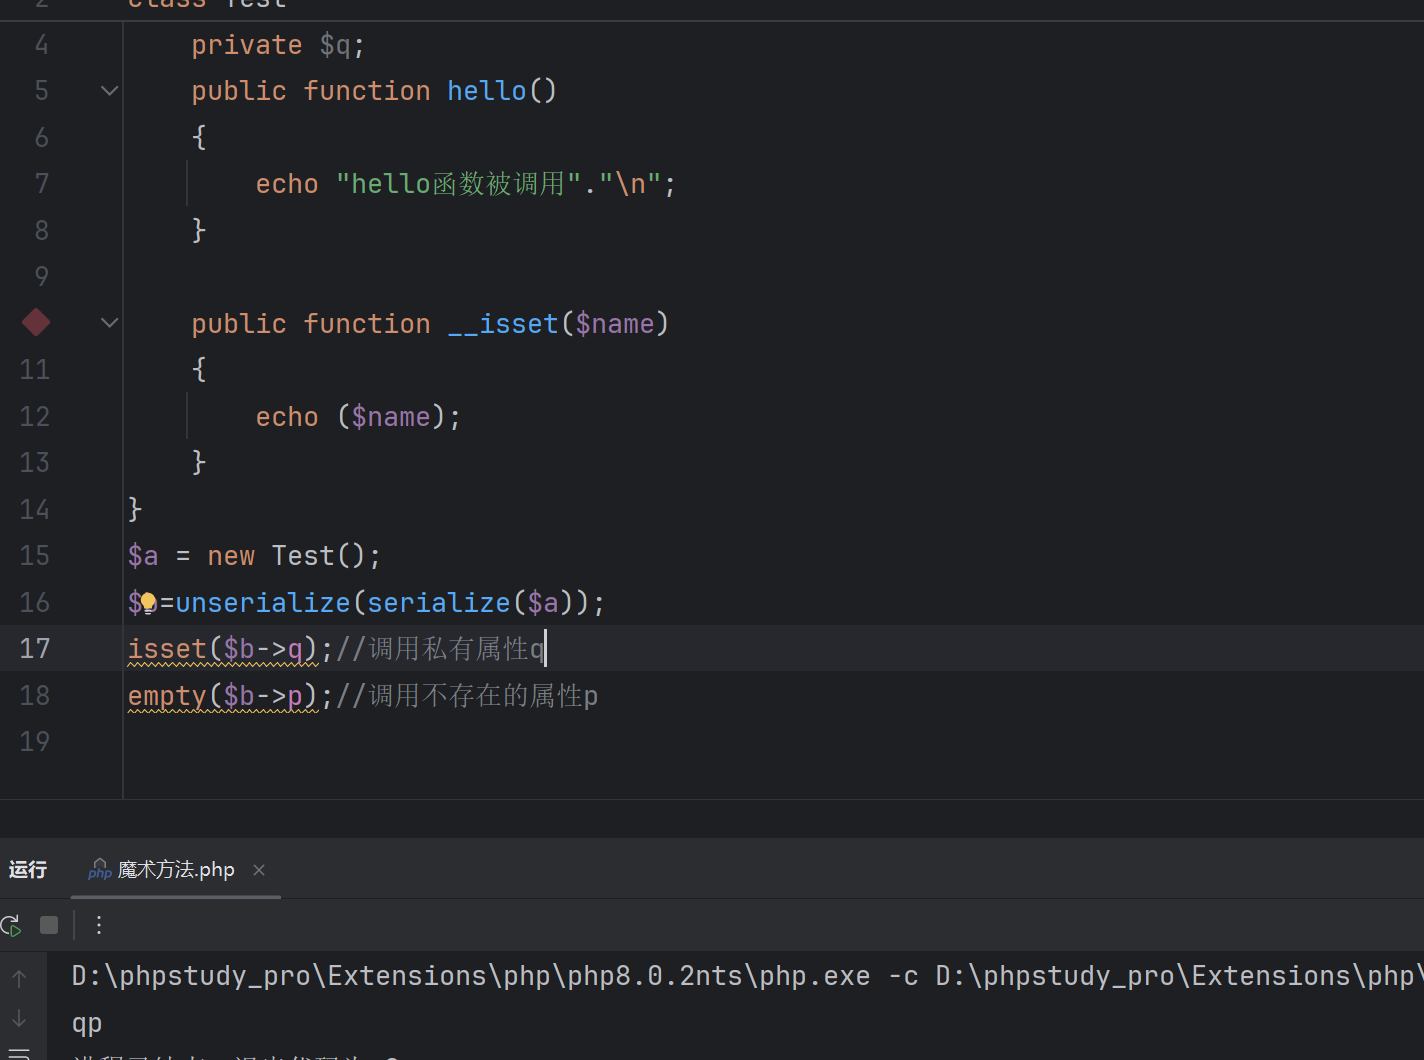Click the php.exe command line in console

(x=748, y=976)
